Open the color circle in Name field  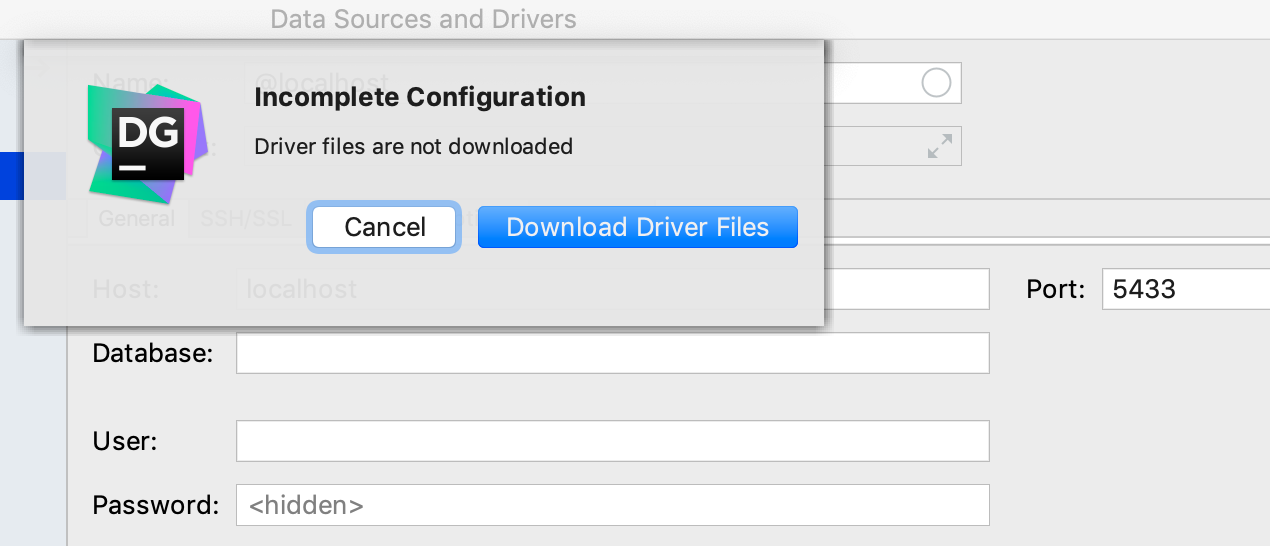coord(936,83)
